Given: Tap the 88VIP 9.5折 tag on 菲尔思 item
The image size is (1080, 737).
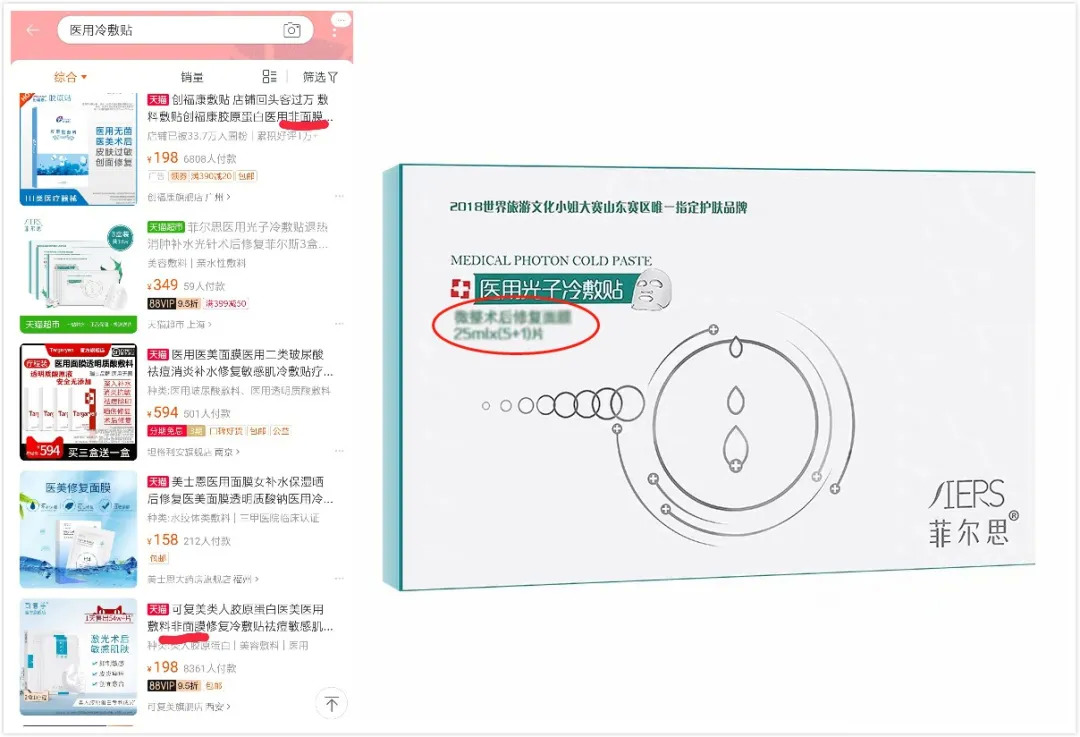Looking at the screenshot, I should 174,304.
